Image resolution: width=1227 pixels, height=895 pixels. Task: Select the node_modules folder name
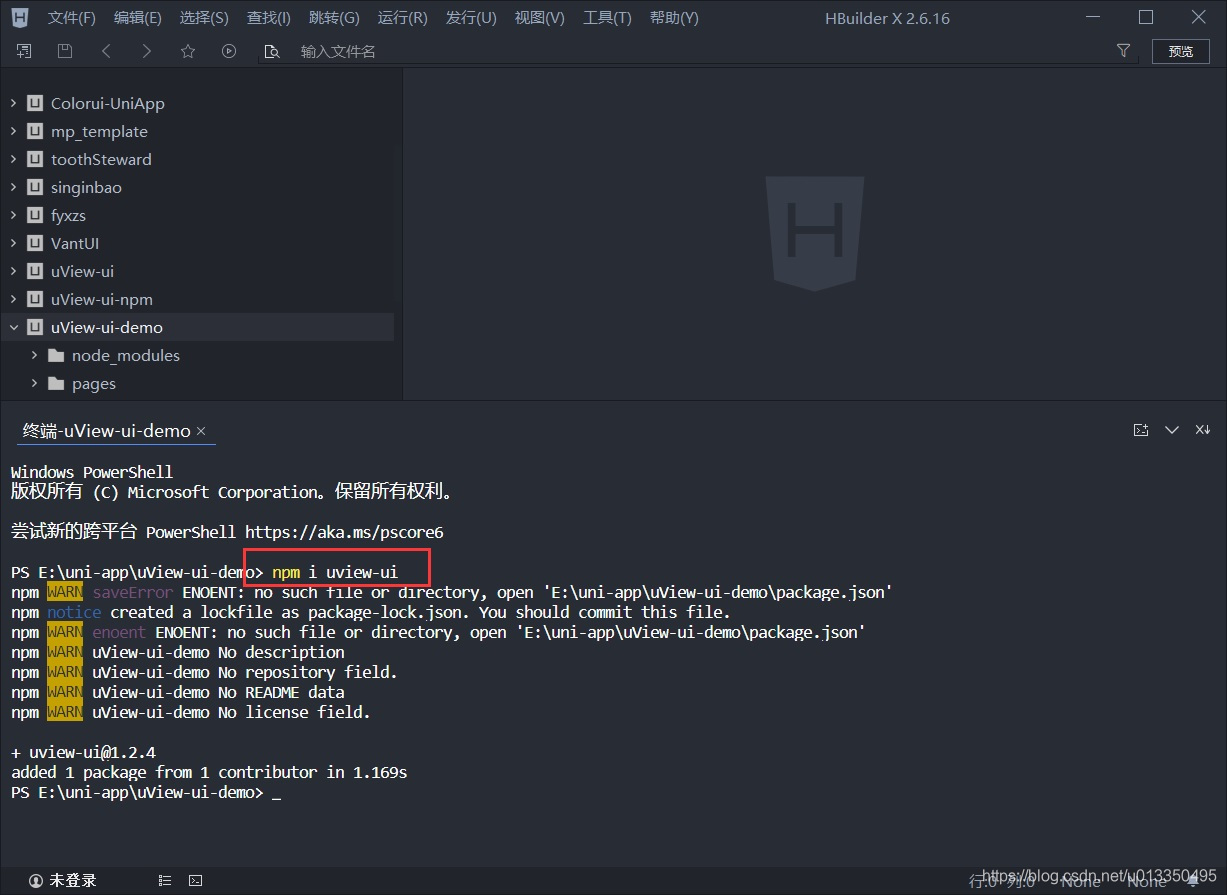(x=126, y=355)
